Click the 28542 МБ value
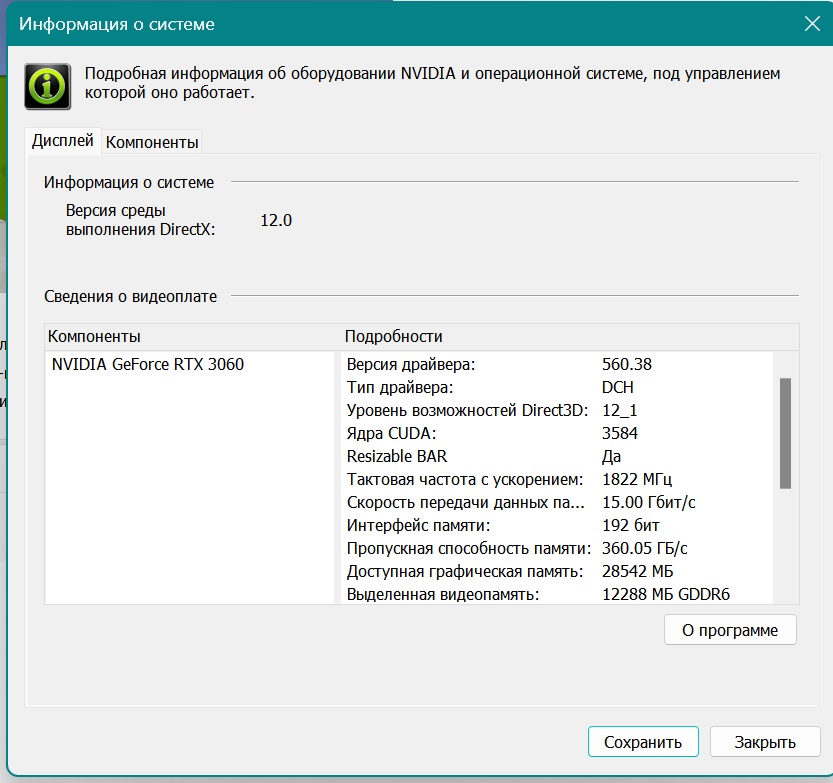Viewport: 833px width, 783px height. click(638, 571)
